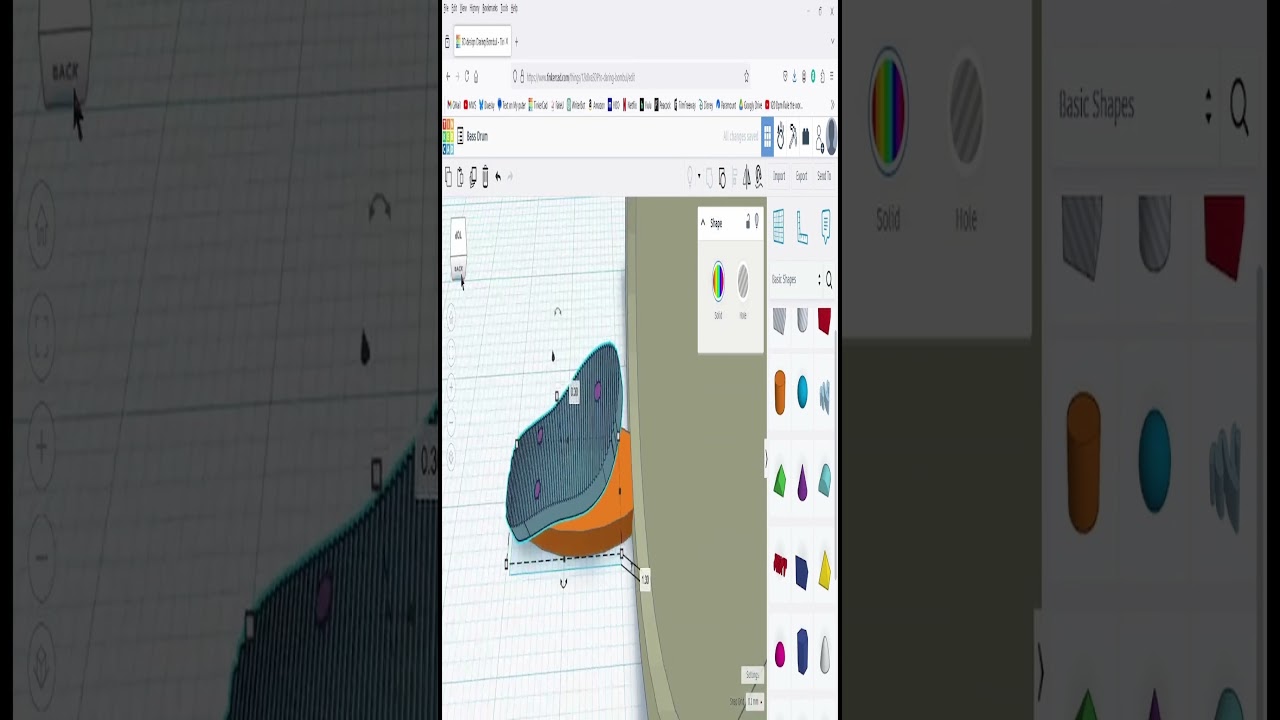Click the Fit all in view button
Viewport: 1280px width, 720px height.
451,352
